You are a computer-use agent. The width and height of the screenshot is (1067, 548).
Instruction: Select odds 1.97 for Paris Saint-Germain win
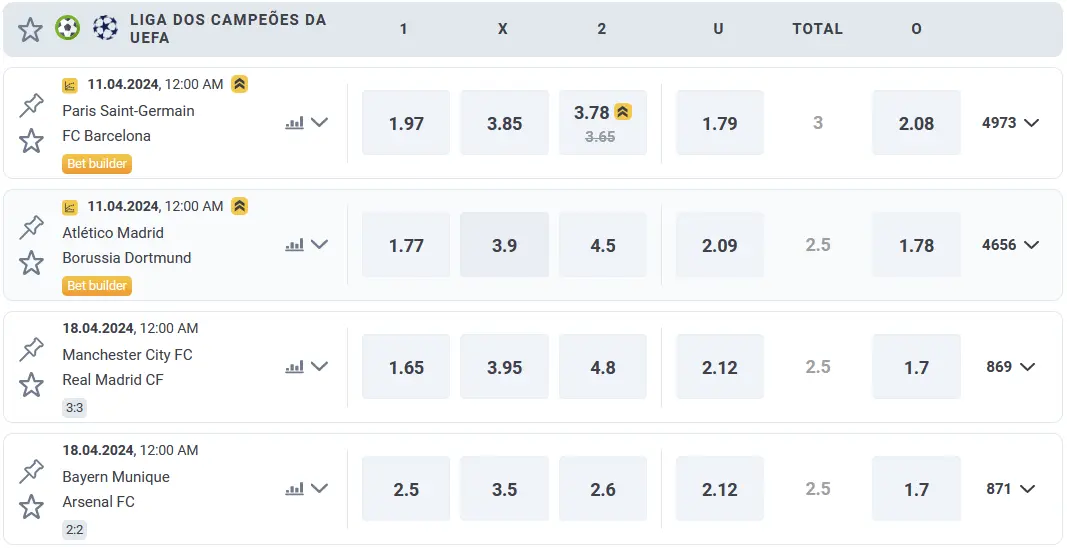(406, 123)
